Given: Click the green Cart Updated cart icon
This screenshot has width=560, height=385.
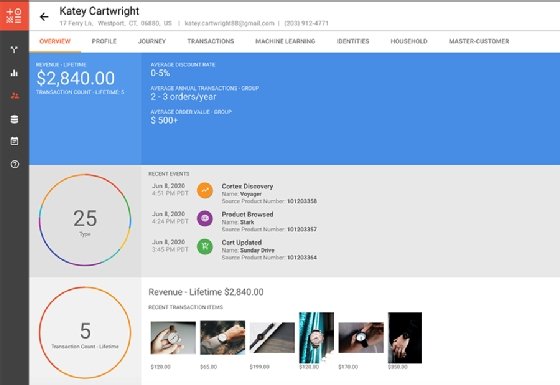Looking at the screenshot, I should tap(205, 246).
